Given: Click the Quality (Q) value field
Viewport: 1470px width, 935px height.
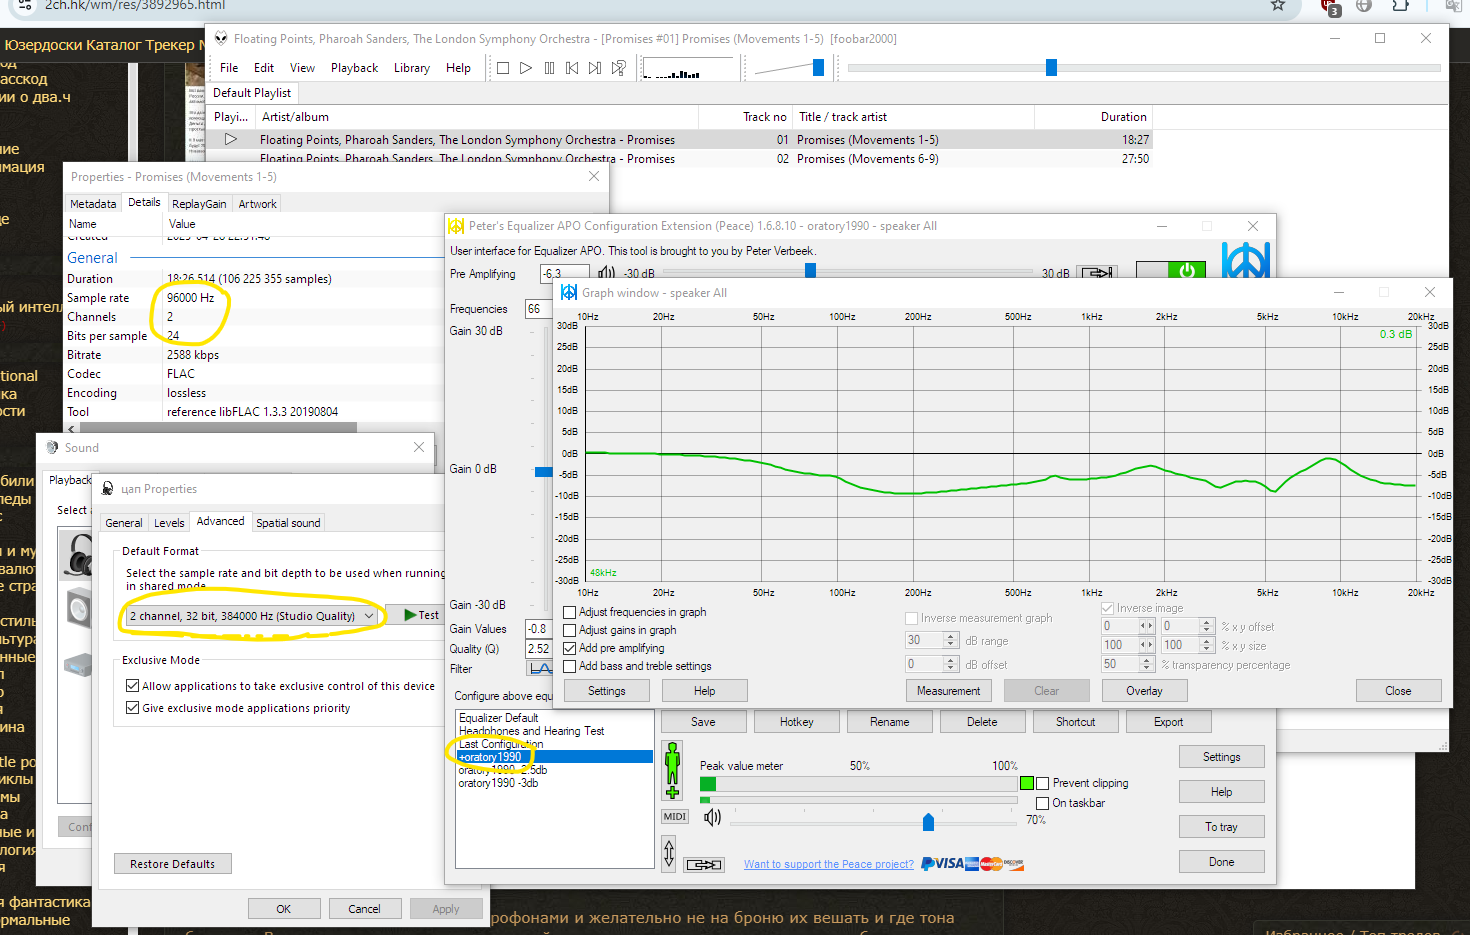Looking at the screenshot, I should pos(539,649).
